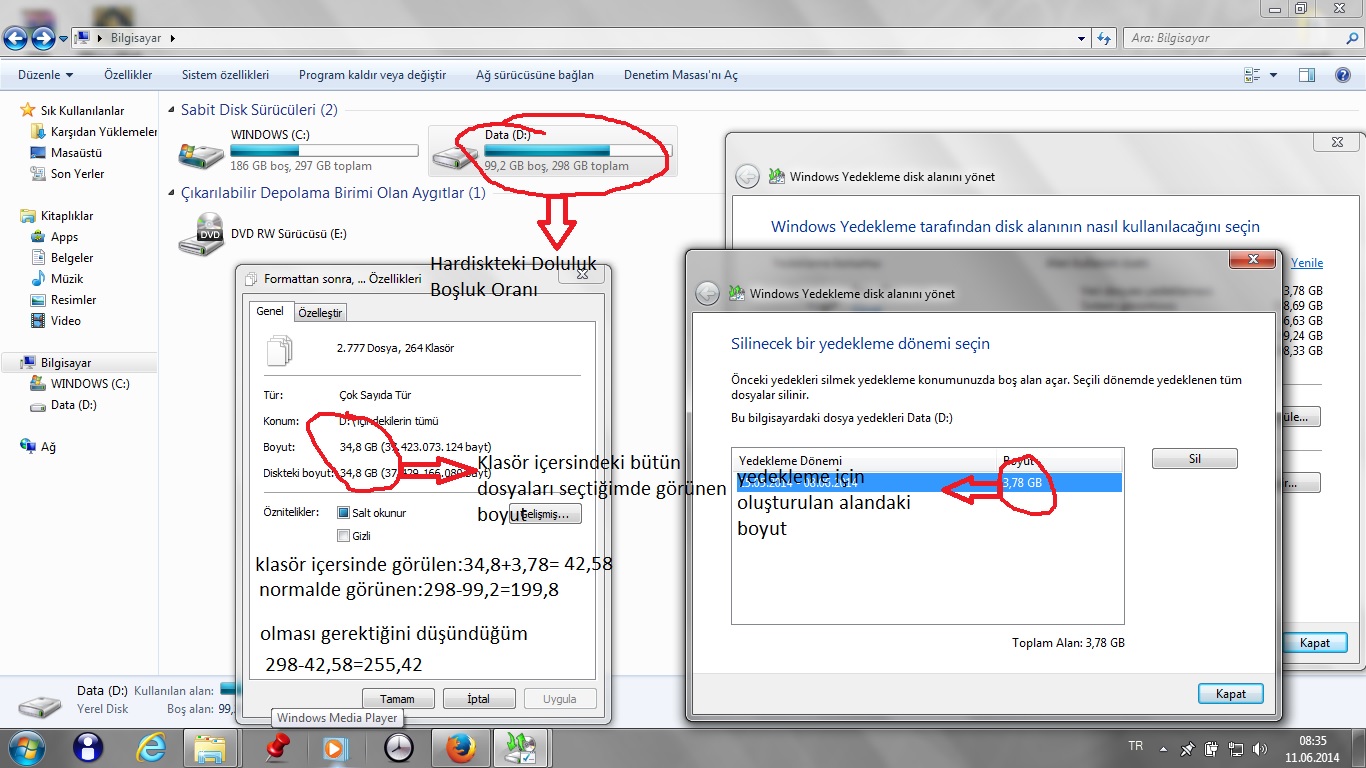Click Sil to delete the backup period
Image resolution: width=1366 pixels, height=768 pixels.
point(1195,459)
